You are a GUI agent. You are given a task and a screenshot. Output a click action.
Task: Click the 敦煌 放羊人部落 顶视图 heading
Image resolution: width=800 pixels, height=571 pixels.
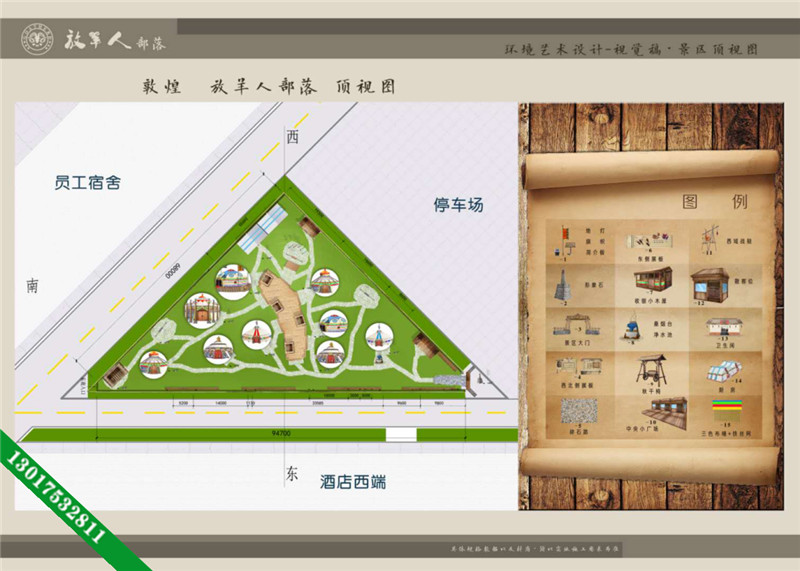click(x=269, y=87)
